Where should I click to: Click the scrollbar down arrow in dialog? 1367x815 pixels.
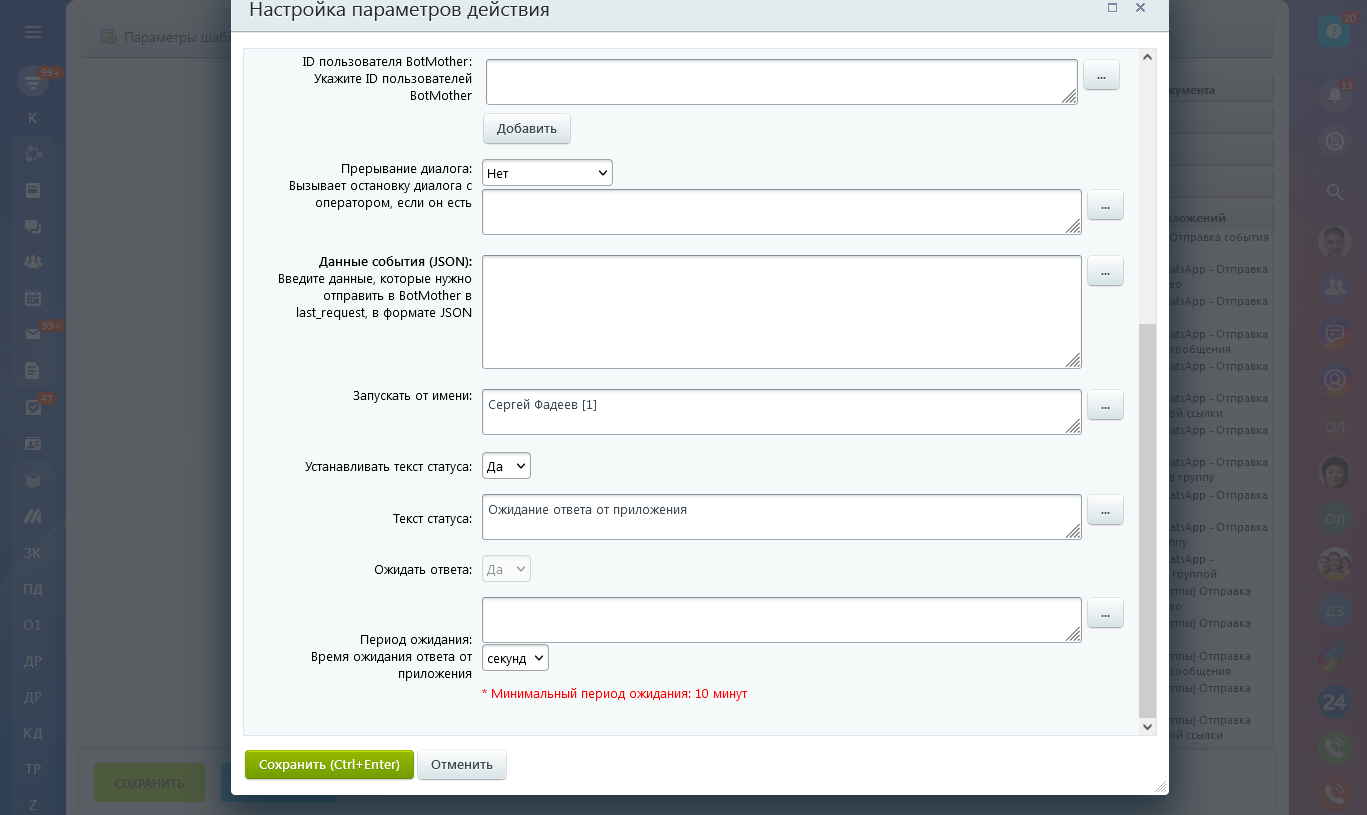pyautogui.click(x=1147, y=727)
